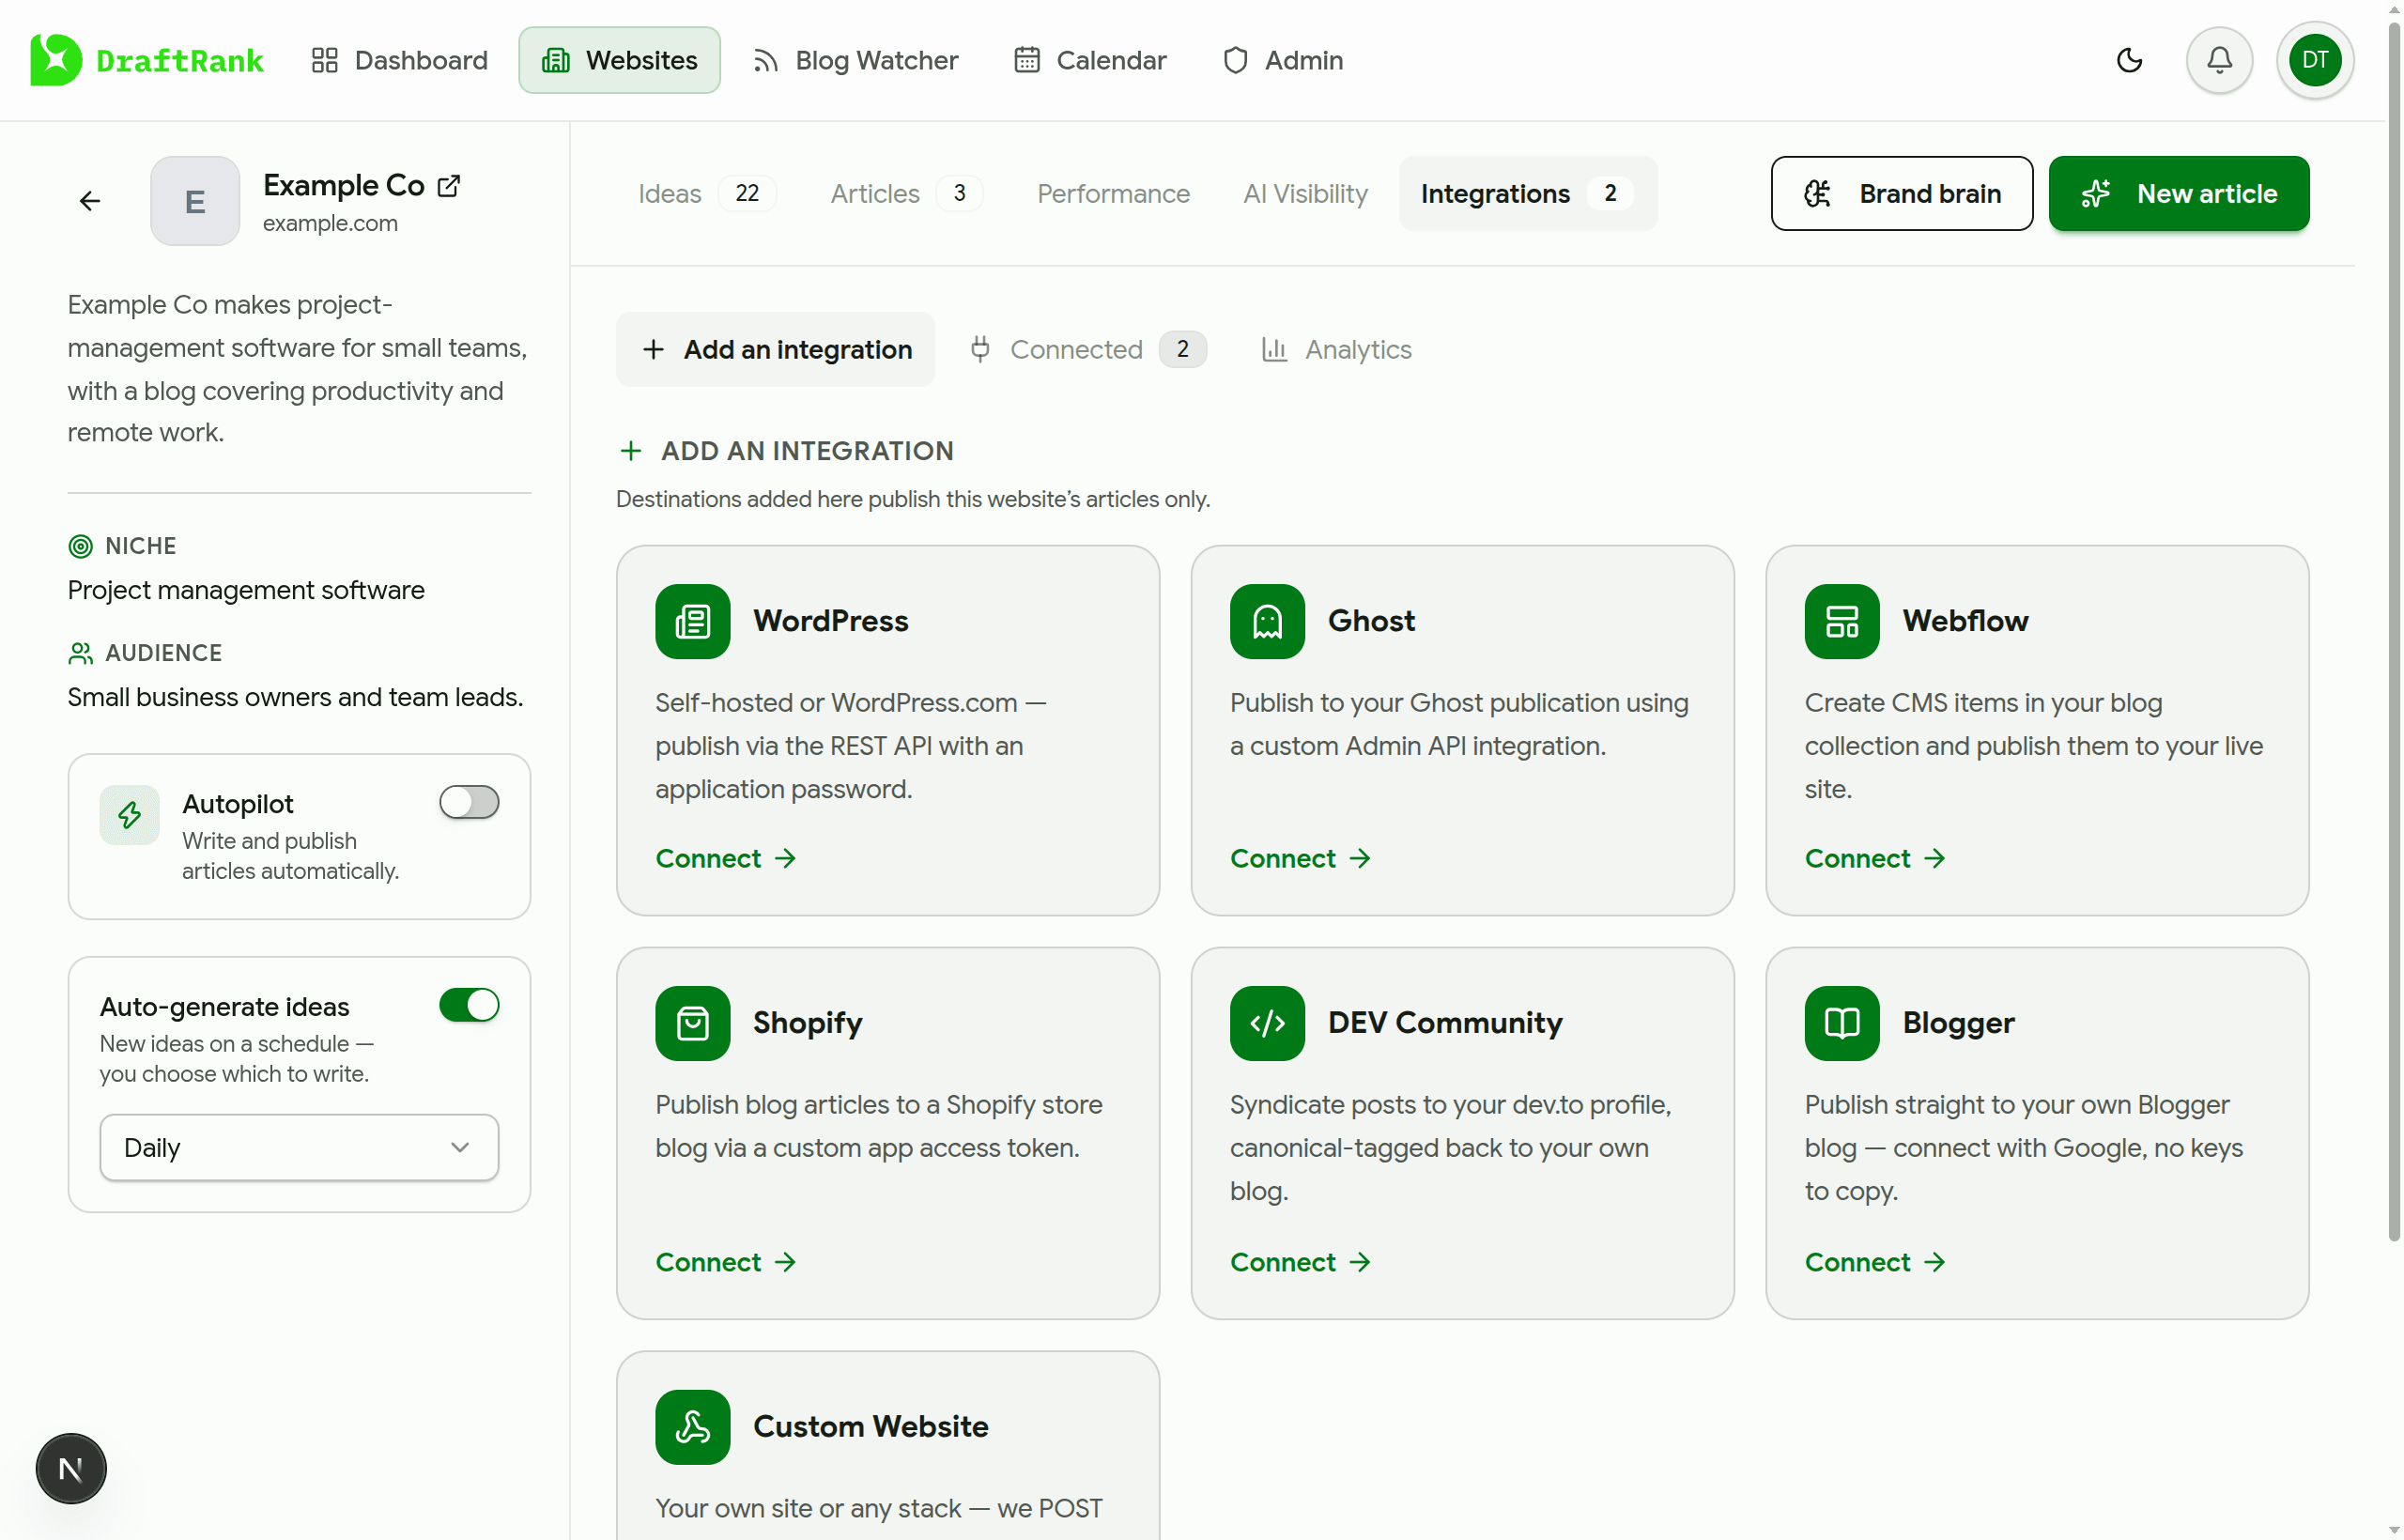2404x1540 pixels.
Task: Connect WordPress integration
Action: coord(726,858)
